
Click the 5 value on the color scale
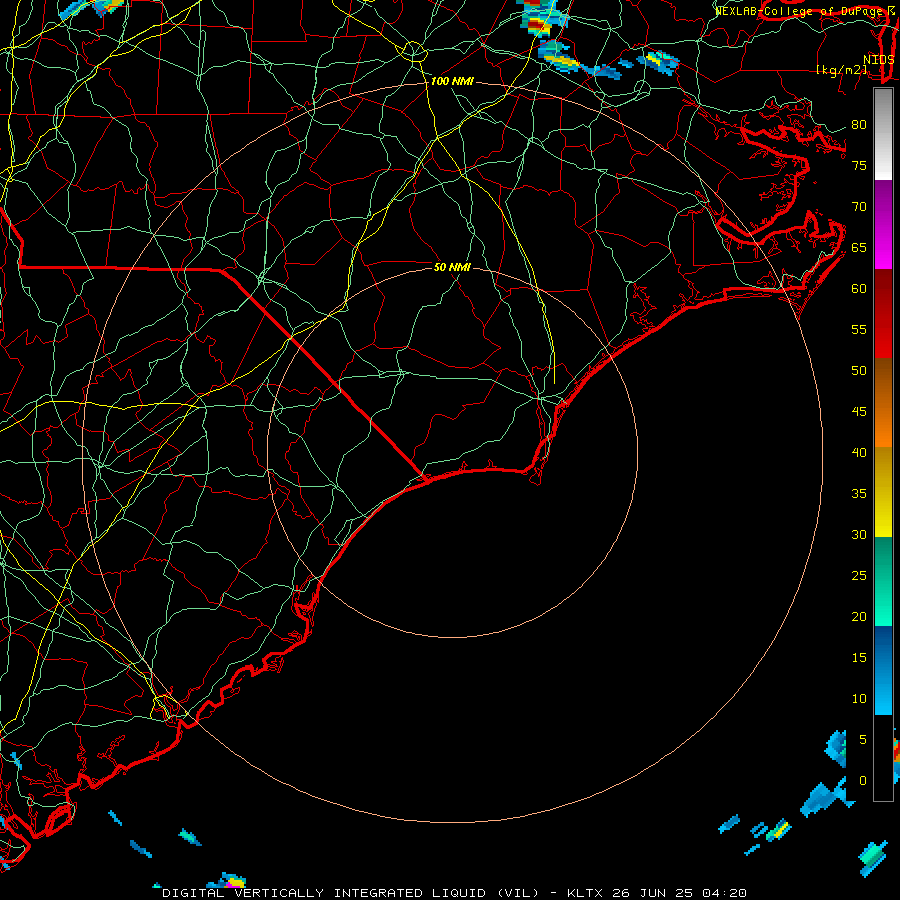point(863,740)
